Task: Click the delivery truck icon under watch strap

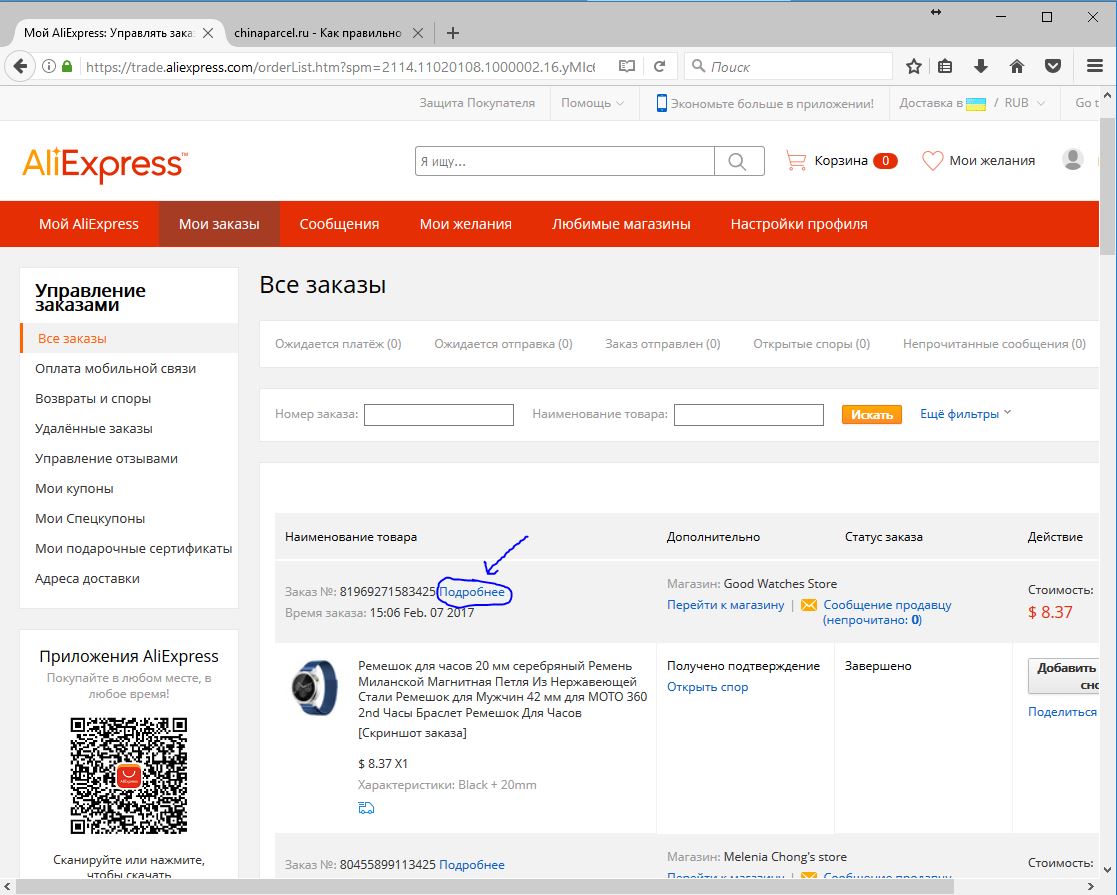Action: (366, 808)
